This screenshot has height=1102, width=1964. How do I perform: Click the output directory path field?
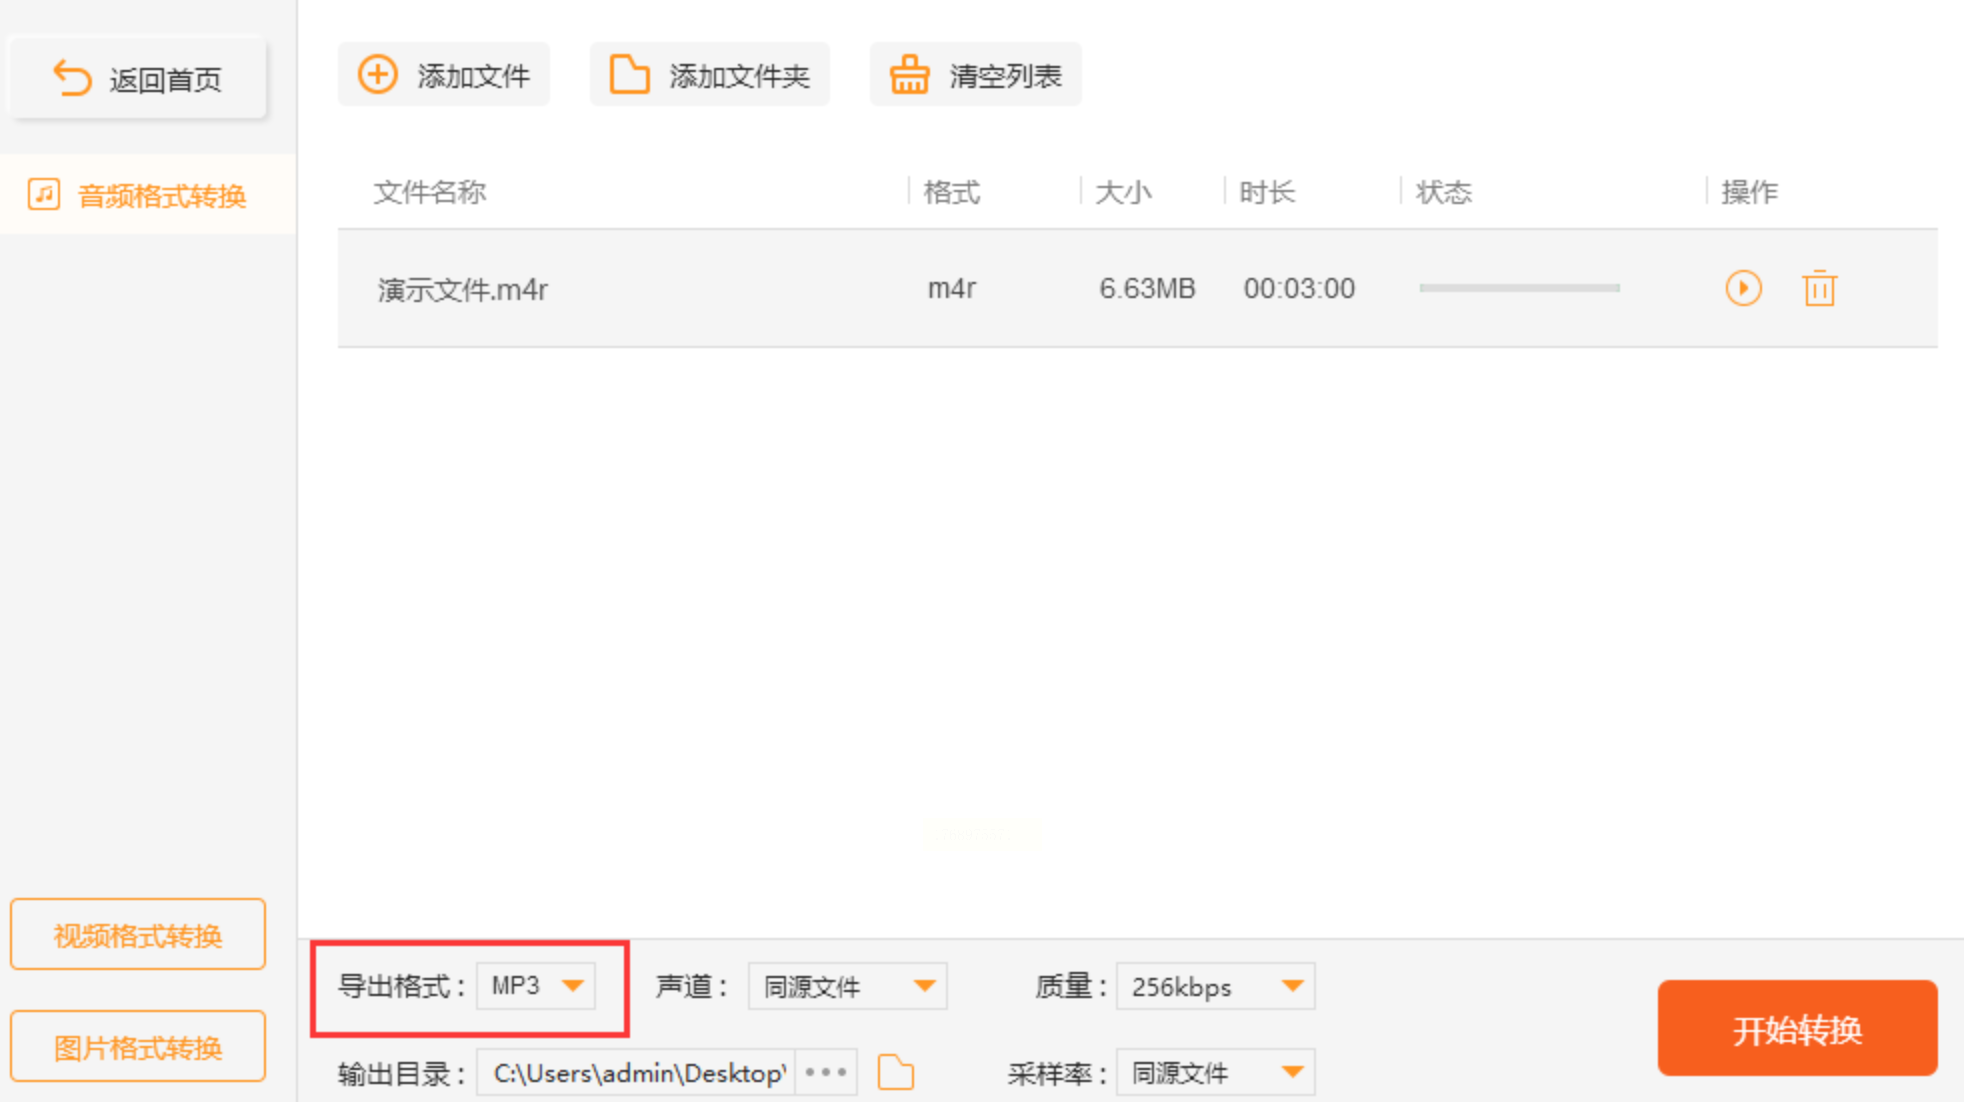[637, 1073]
